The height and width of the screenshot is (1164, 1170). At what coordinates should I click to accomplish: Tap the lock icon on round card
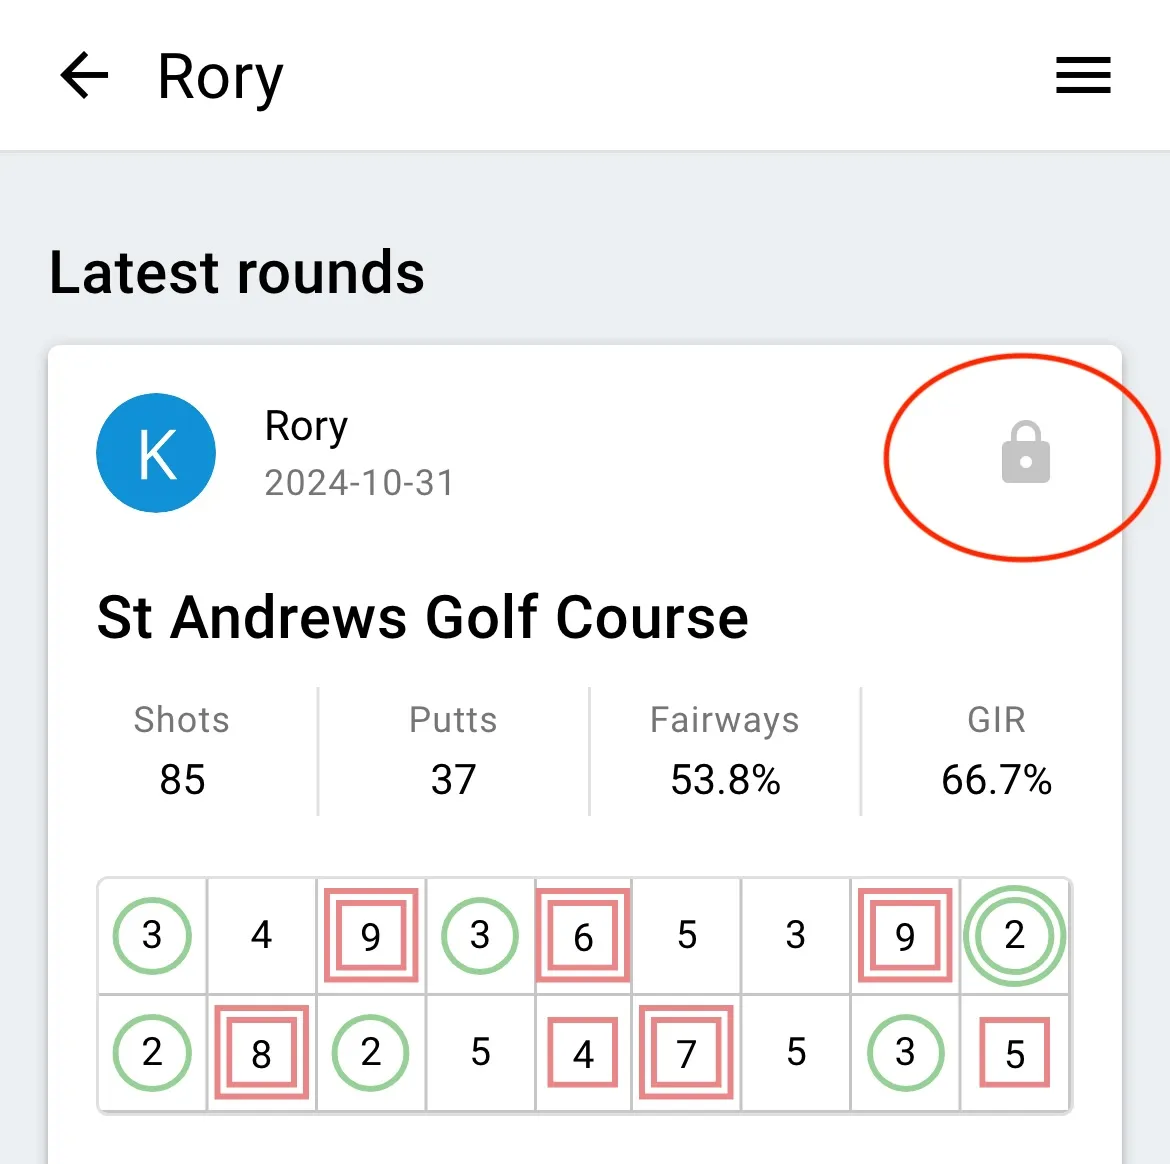coord(1025,452)
